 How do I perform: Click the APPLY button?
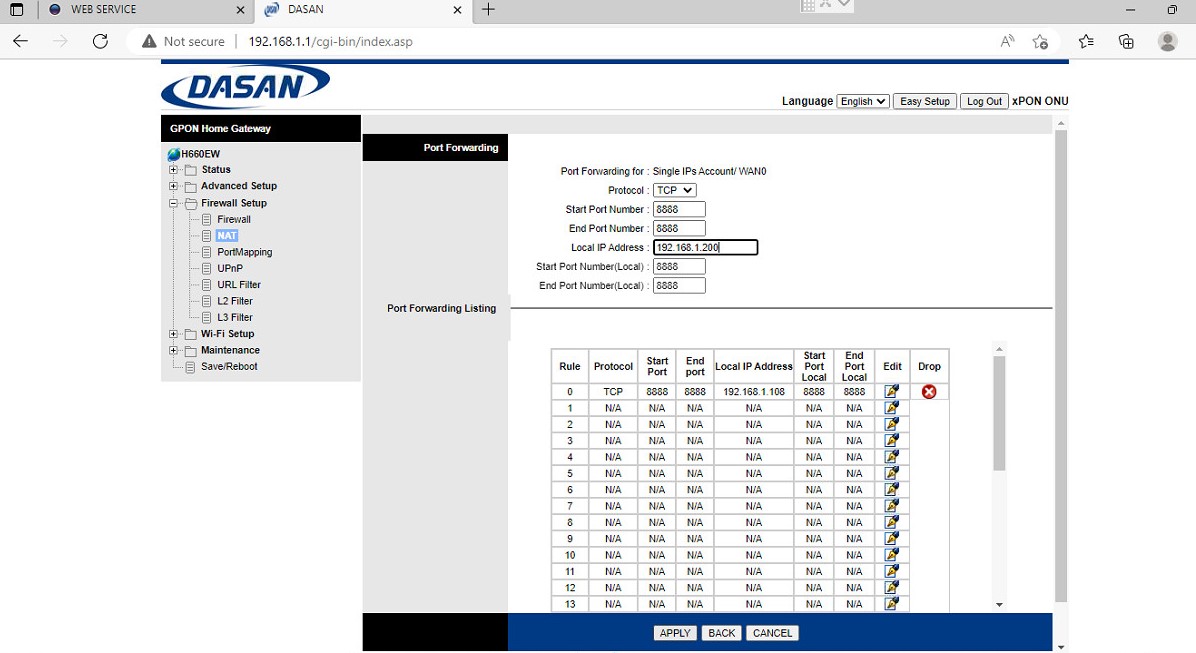(x=675, y=633)
